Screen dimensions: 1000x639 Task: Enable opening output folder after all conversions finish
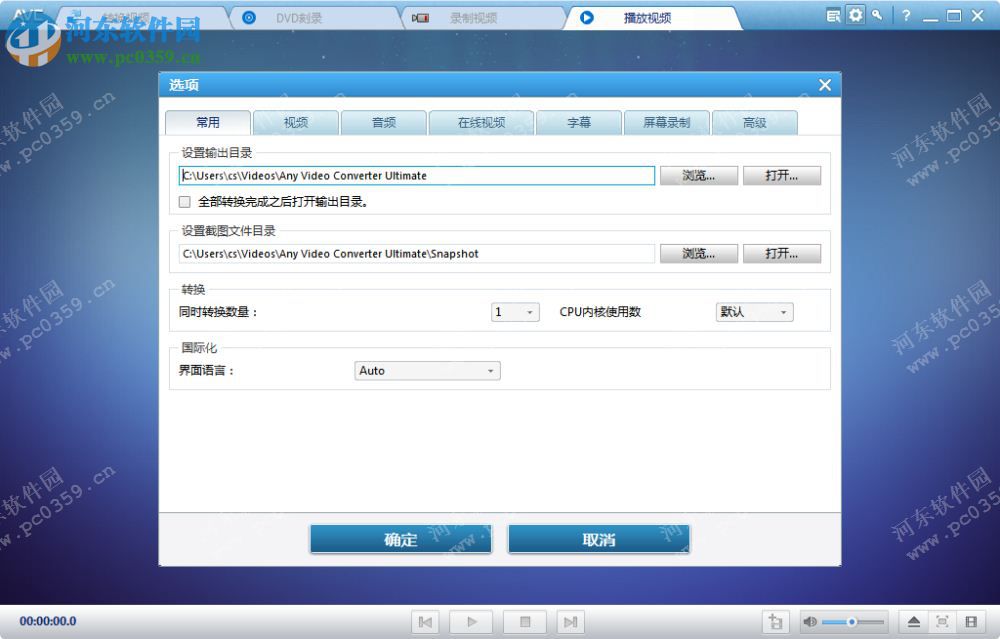[x=185, y=201]
